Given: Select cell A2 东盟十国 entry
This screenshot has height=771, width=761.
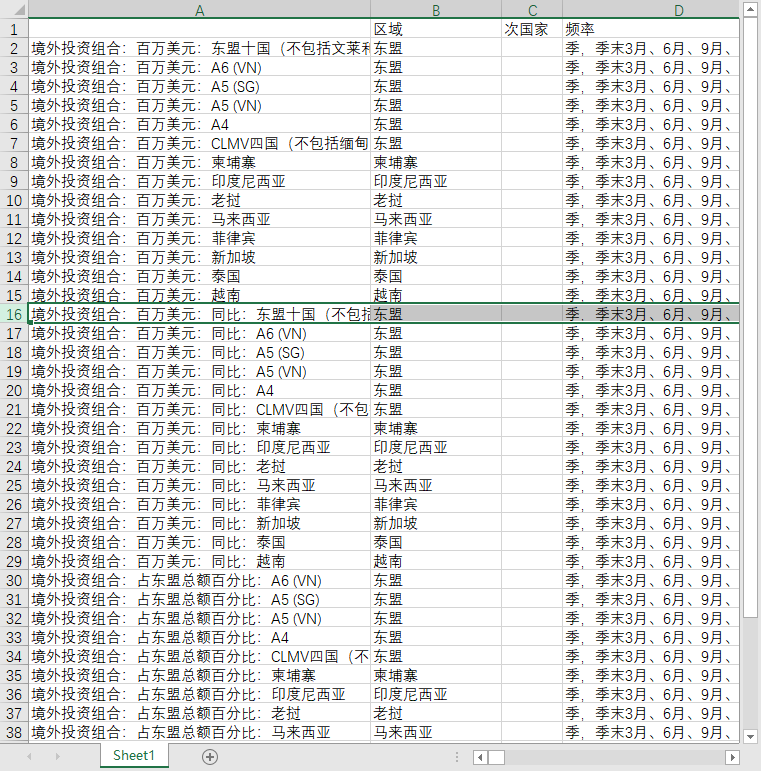Looking at the screenshot, I should [199, 49].
